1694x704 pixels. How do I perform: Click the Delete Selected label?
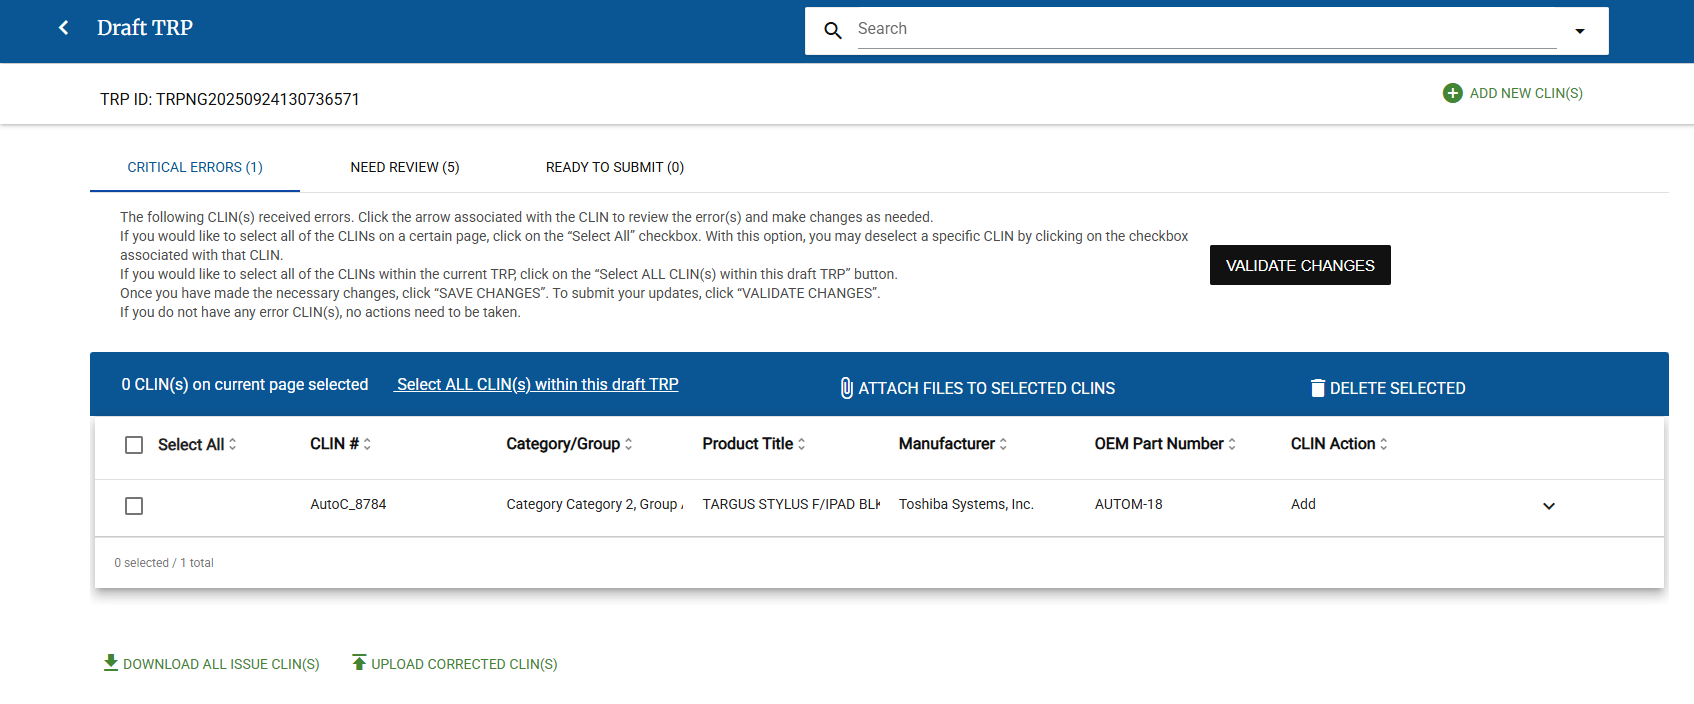1398,388
